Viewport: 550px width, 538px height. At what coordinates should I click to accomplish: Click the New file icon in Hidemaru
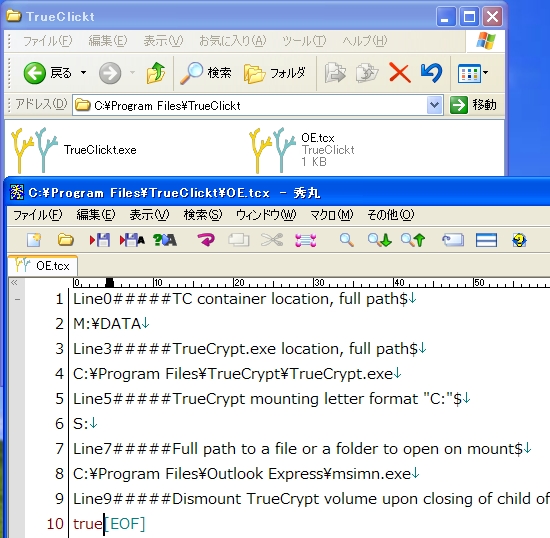(34, 240)
